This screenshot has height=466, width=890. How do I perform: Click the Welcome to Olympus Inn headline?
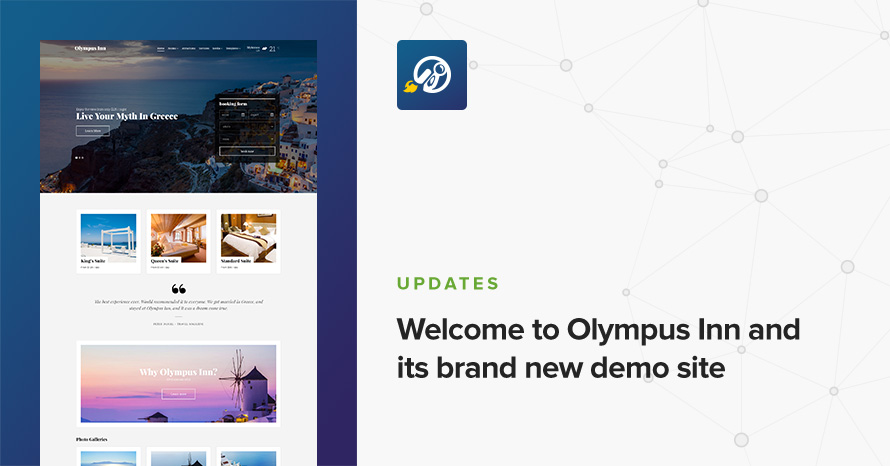coord(598,348)
